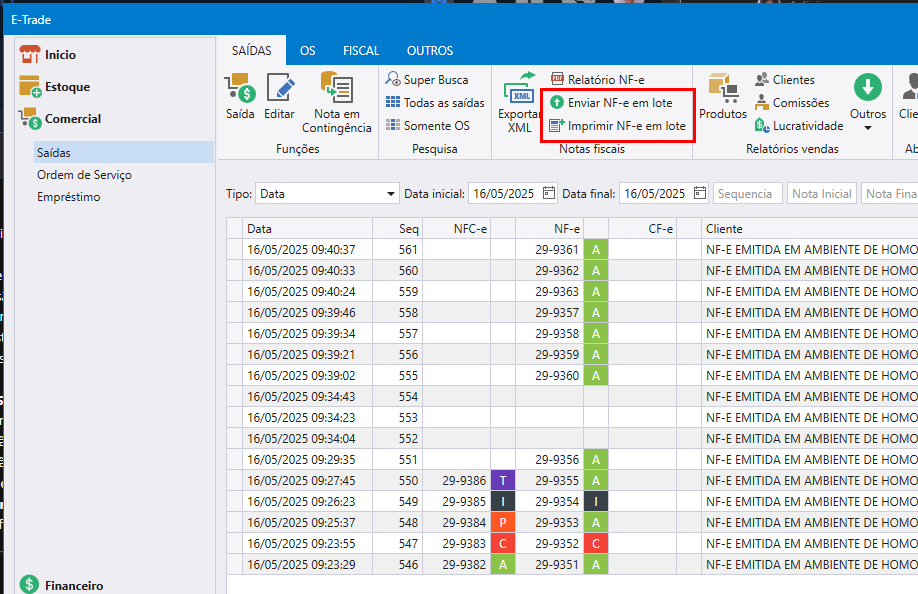Open the Inicio section in sidebar
918x594 pixels.
click(x=47, y=54)
